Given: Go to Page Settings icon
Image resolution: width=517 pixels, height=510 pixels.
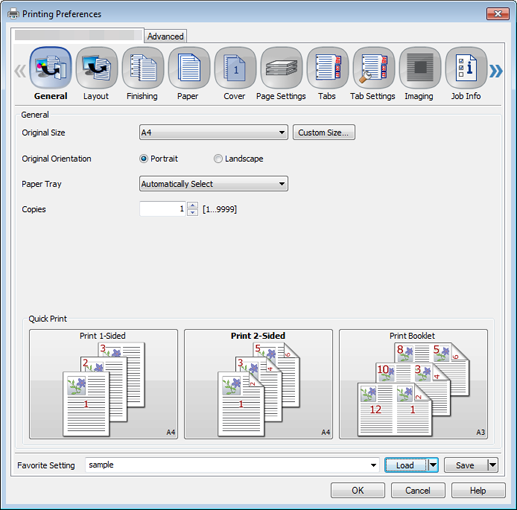Looking at the screenshot, I should click(281, 68).
